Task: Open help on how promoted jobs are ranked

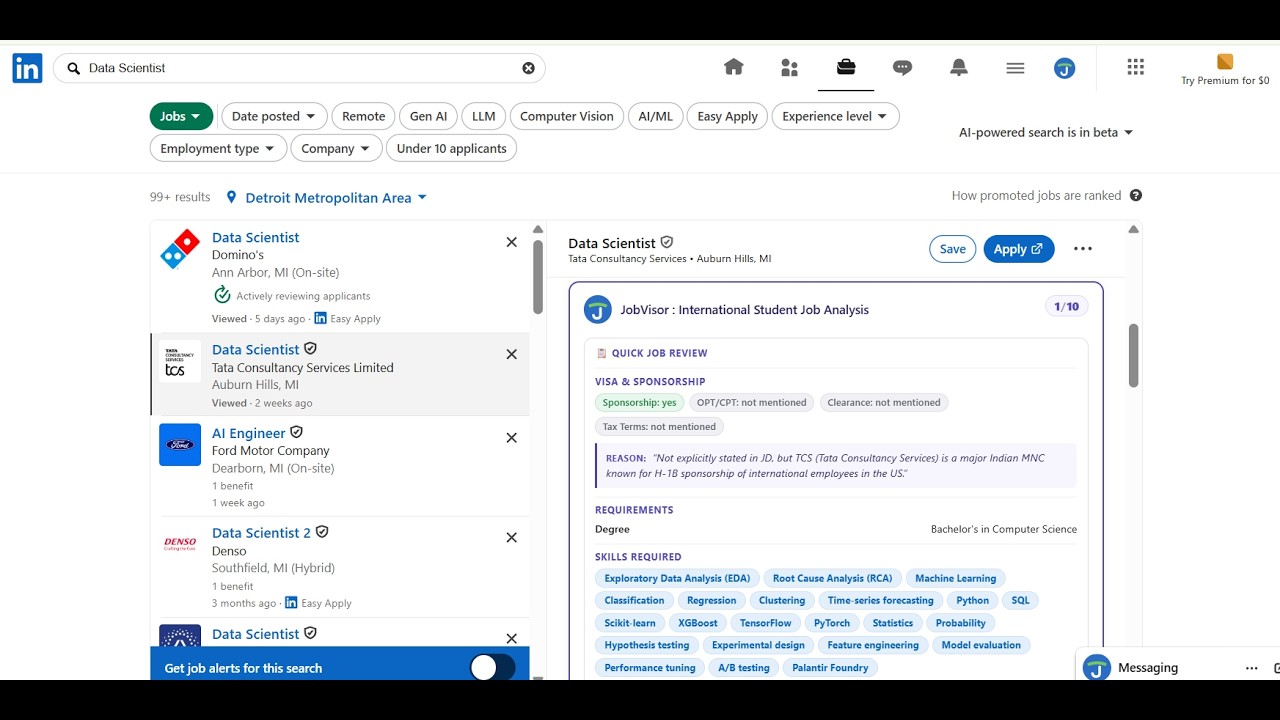Action: tap(1136, 196)
